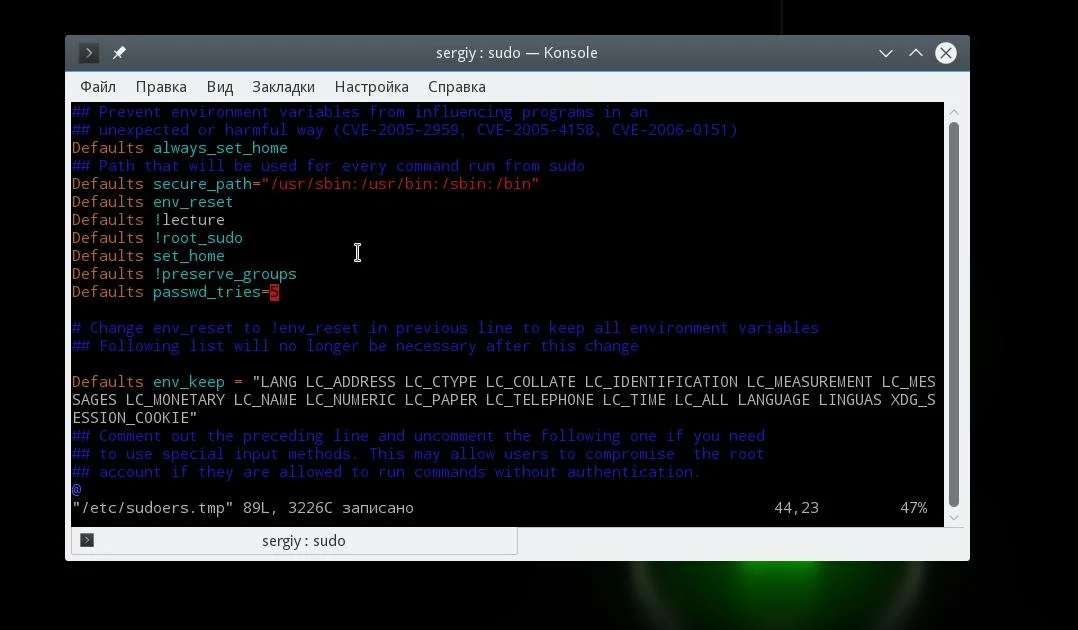Click the '/etc/sudoers.tmp' status text
The image size is (1078, 630).
click(x=152, y=508)
